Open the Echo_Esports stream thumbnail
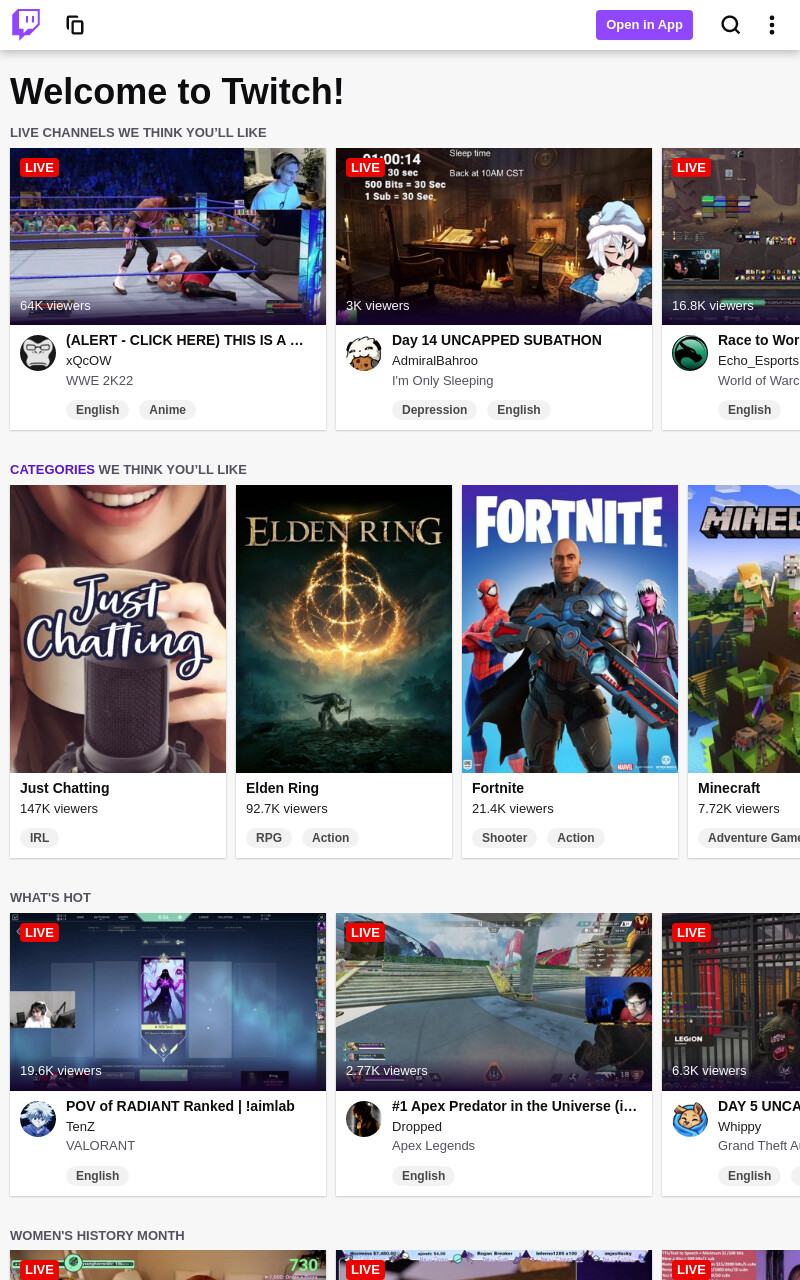Viewport: 800px width, 1280px height. click(731, 237)
